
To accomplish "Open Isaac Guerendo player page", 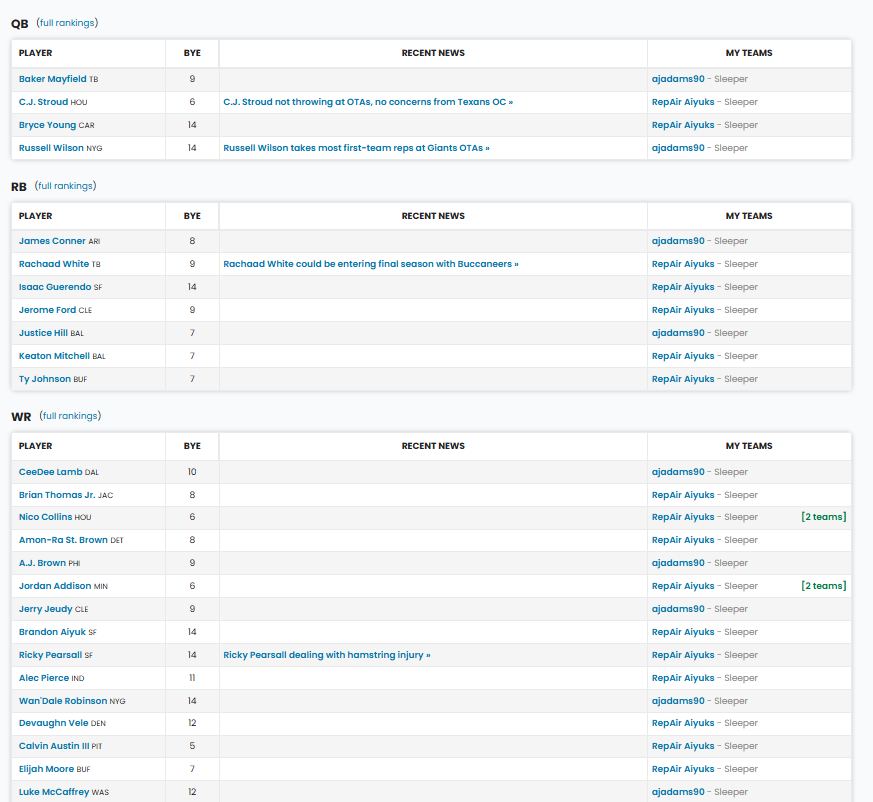I will [55, 287].
